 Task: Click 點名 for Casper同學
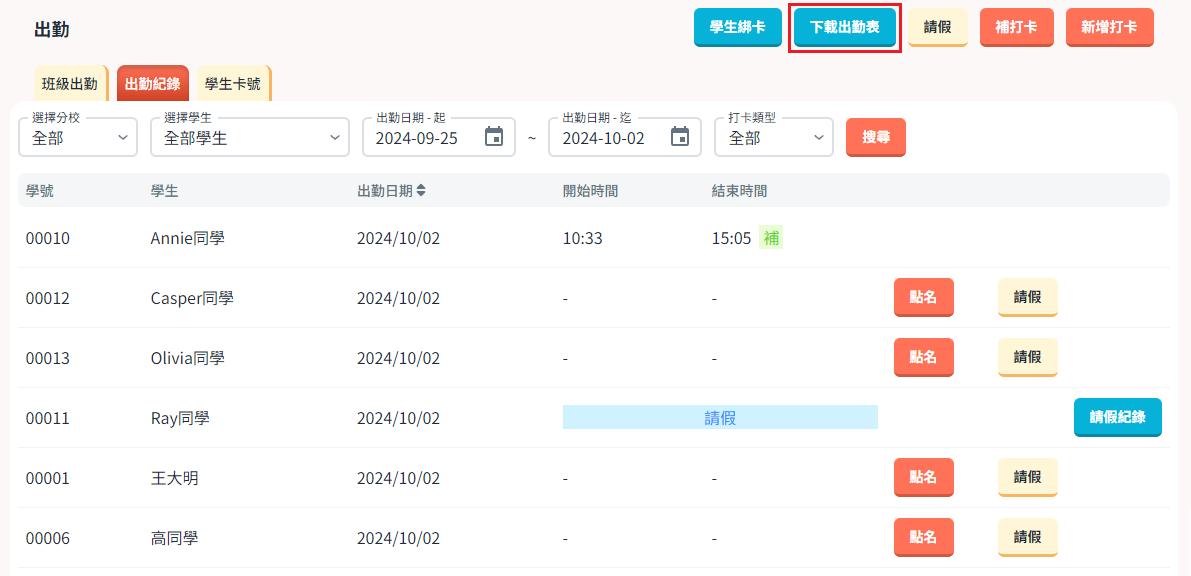924,298
